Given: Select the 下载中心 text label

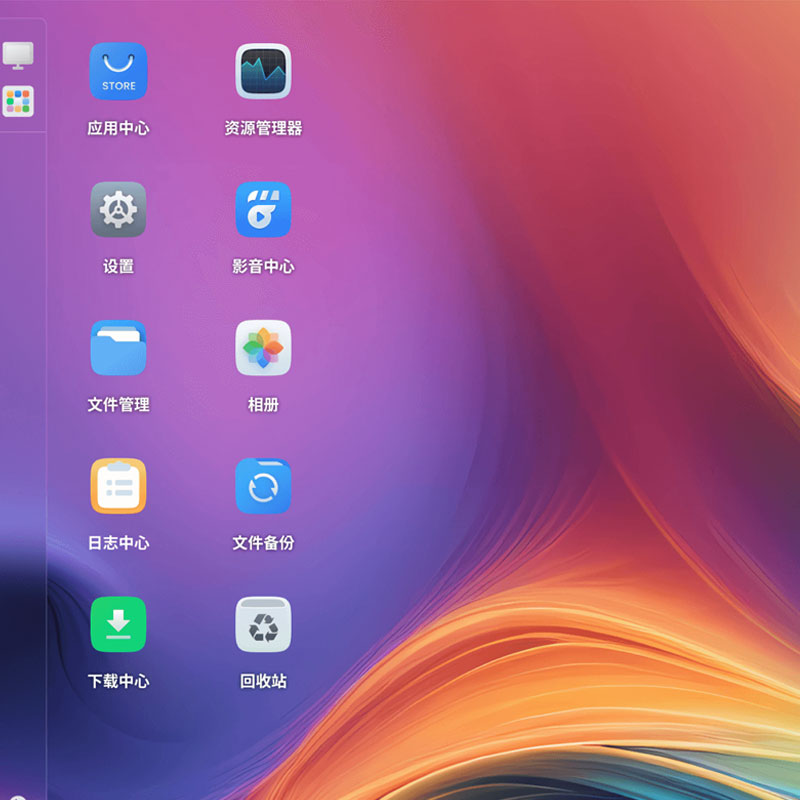Looking at the screenshot, I should [x=118, y=681].
